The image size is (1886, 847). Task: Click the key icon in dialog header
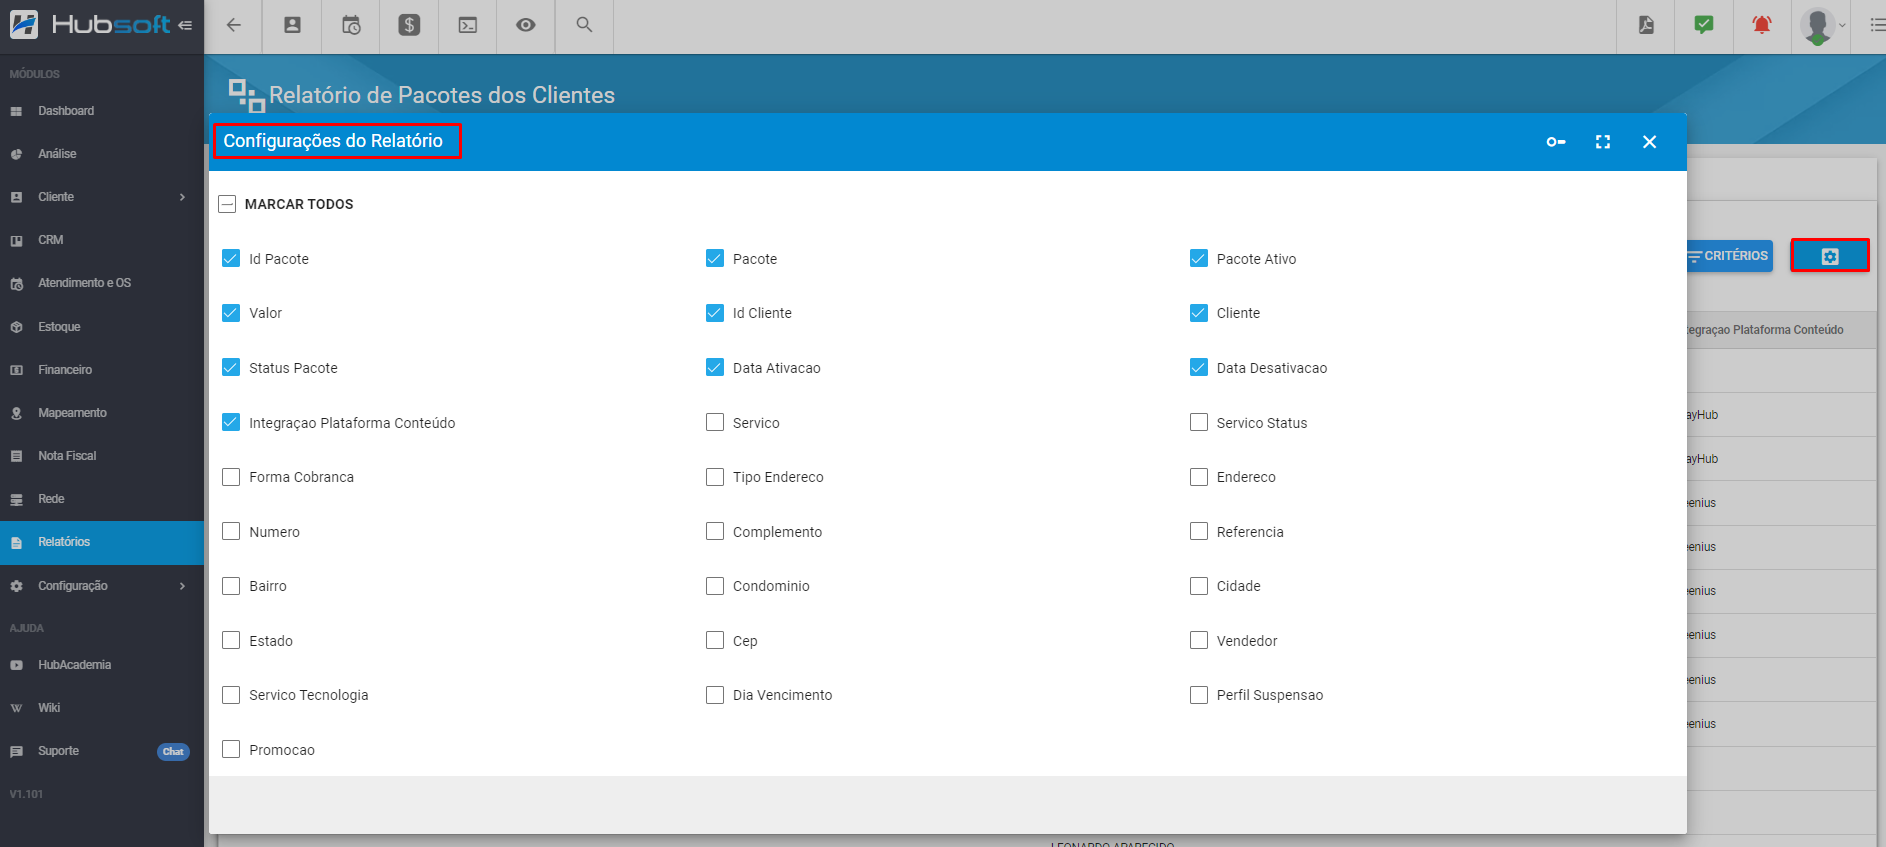pos(1556,142)
